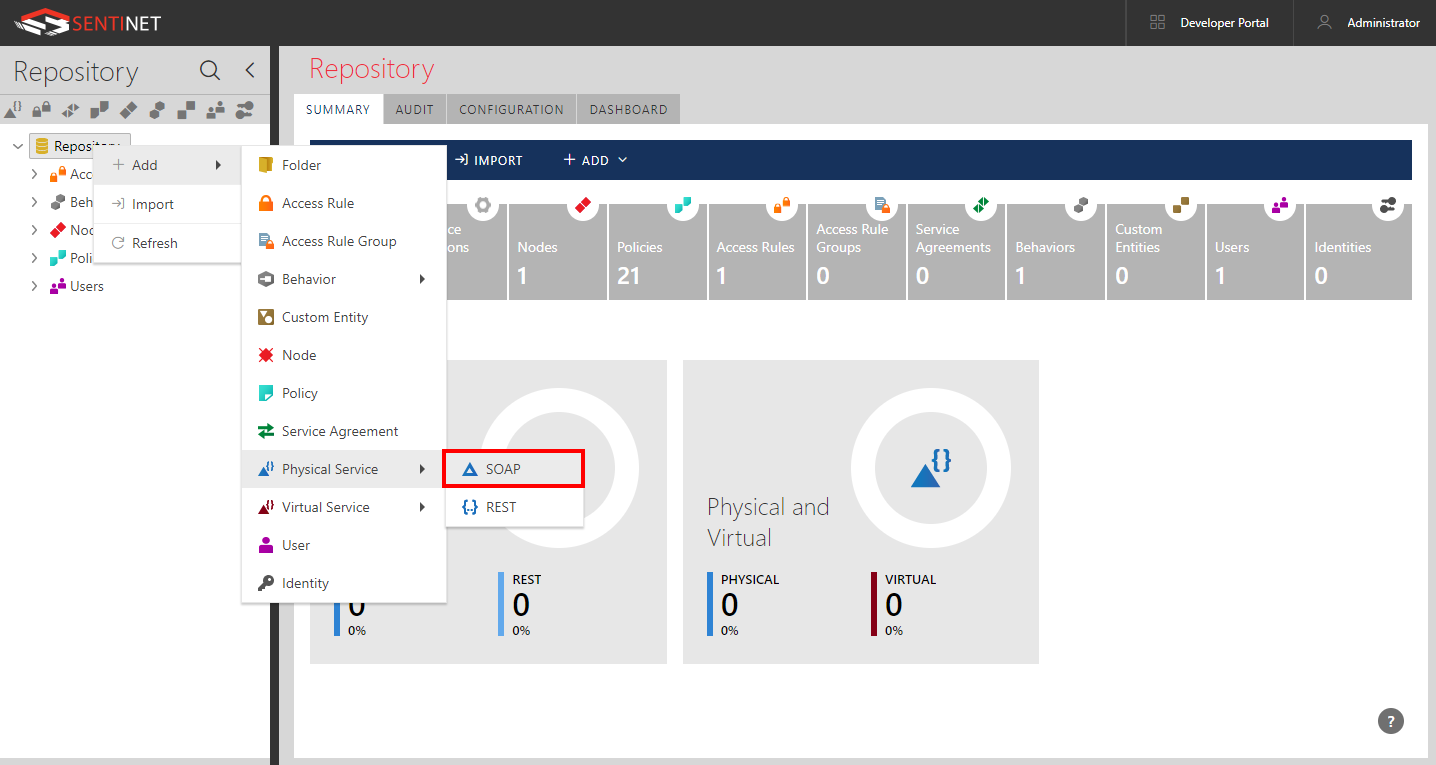This screenshot has height=765, width=1436.
Task: Add a new Folder
Action: tap(343, 165)
